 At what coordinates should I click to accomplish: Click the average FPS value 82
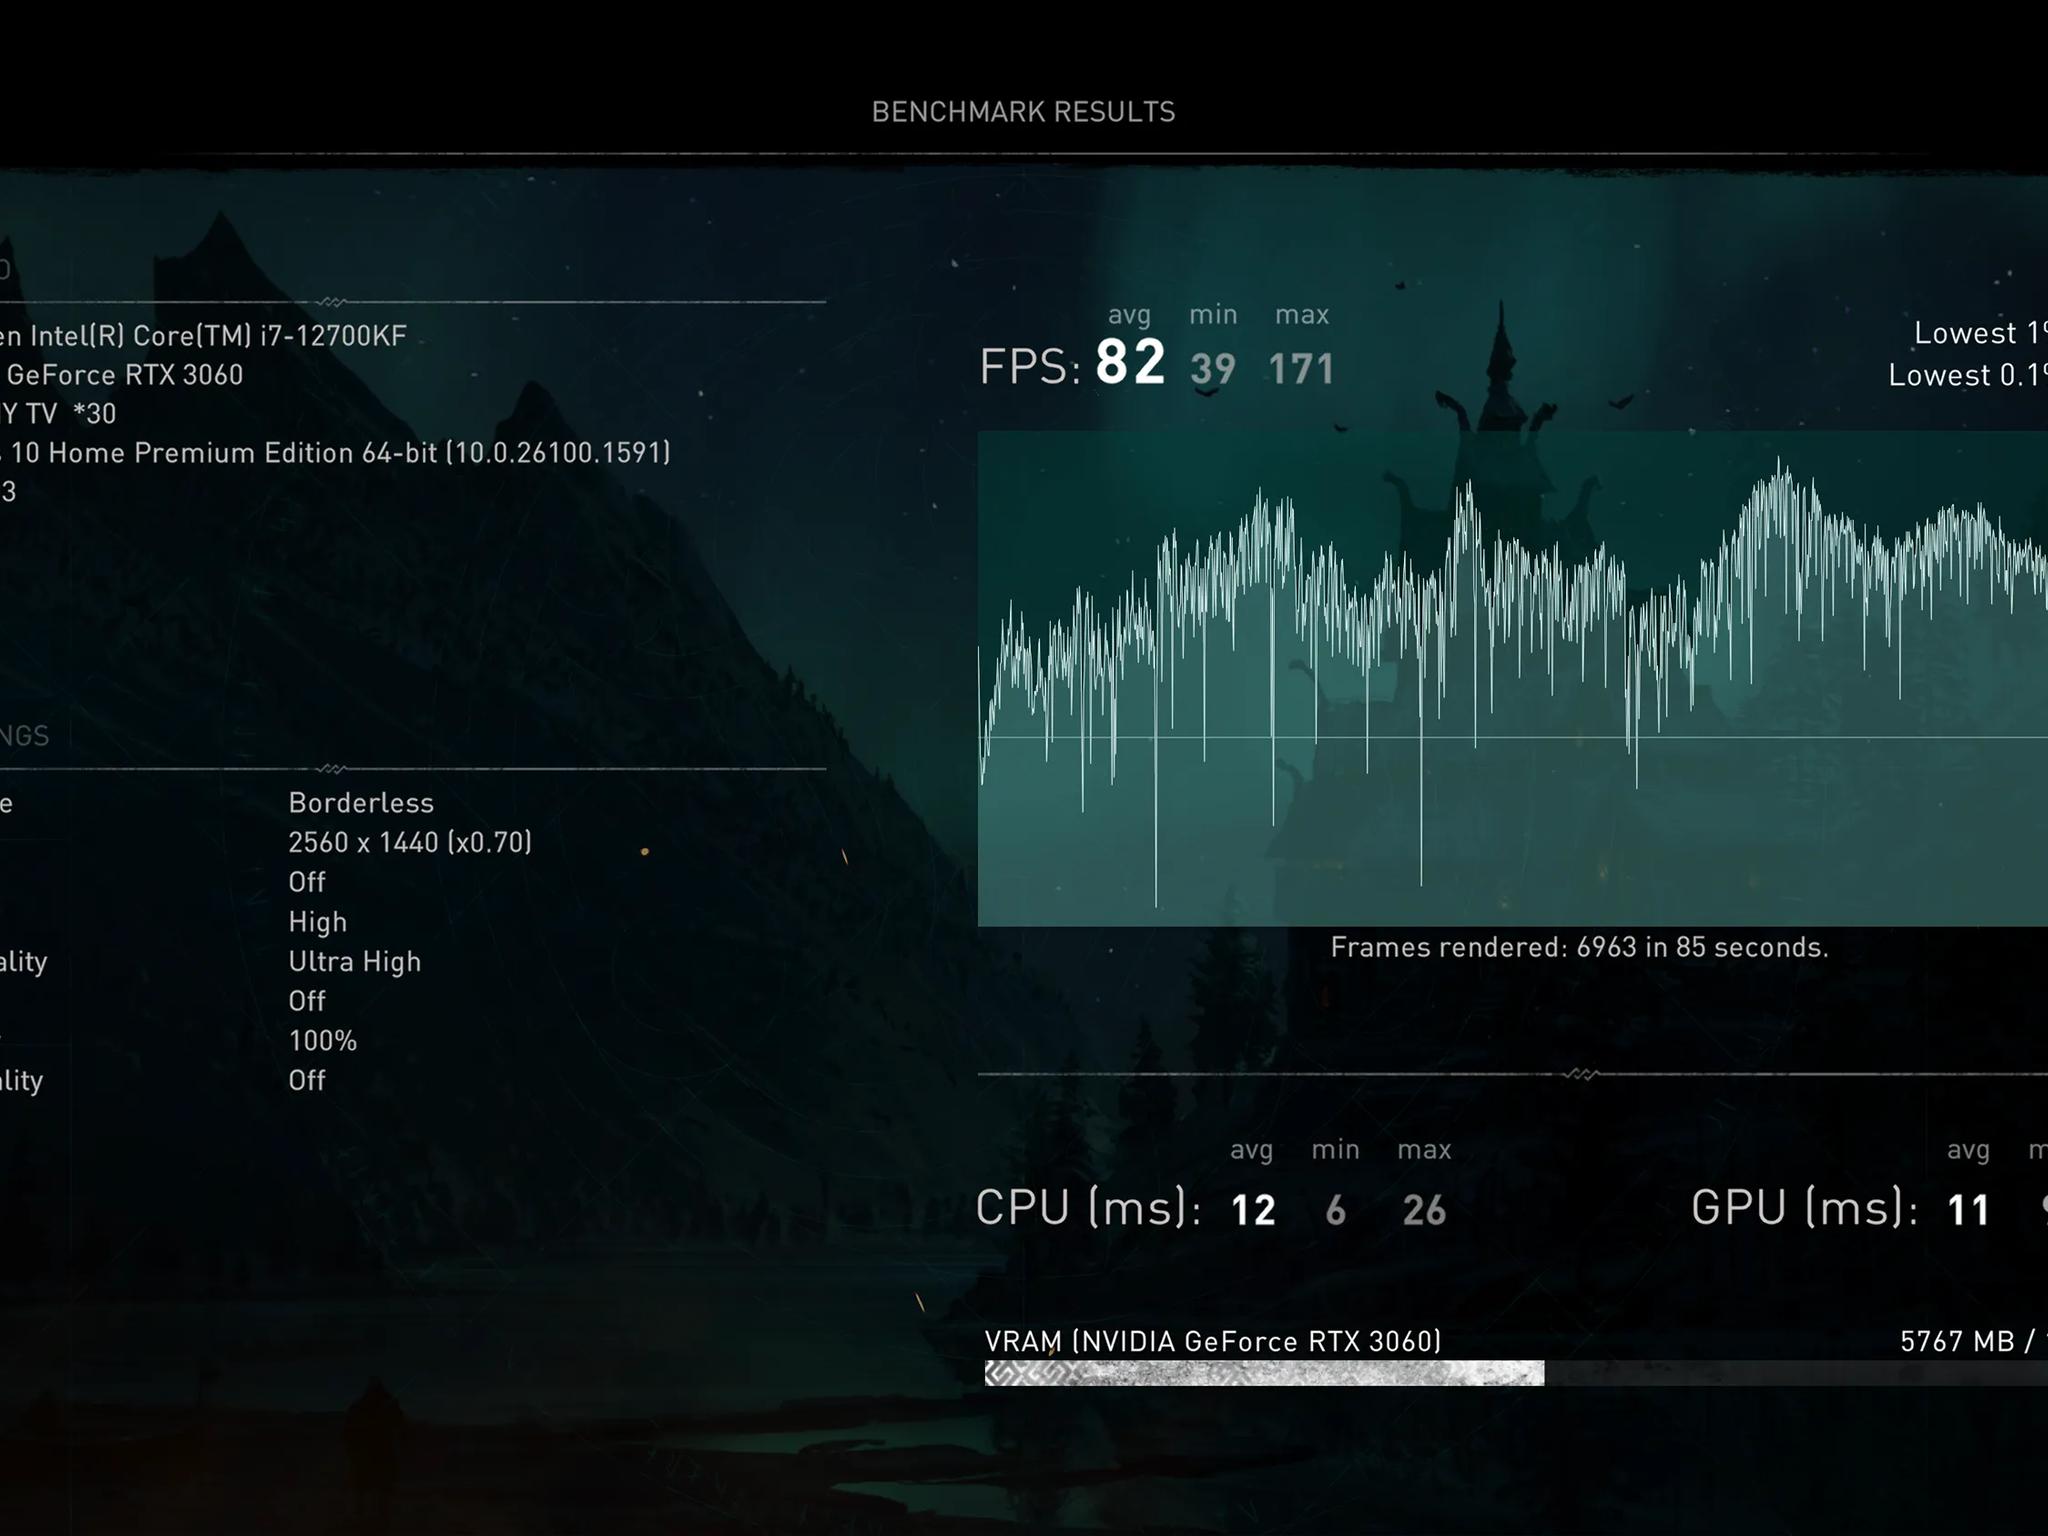coord(1130,362)
